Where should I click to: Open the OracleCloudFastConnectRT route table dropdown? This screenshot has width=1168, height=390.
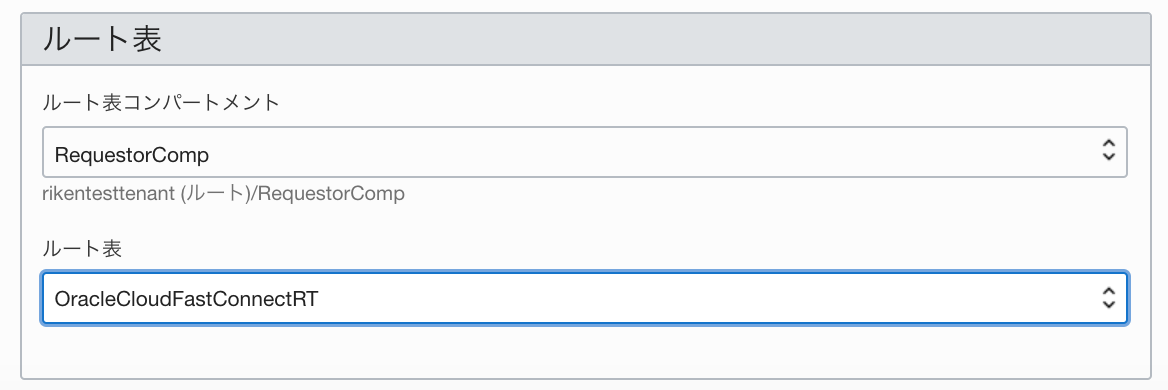point(585,298)
